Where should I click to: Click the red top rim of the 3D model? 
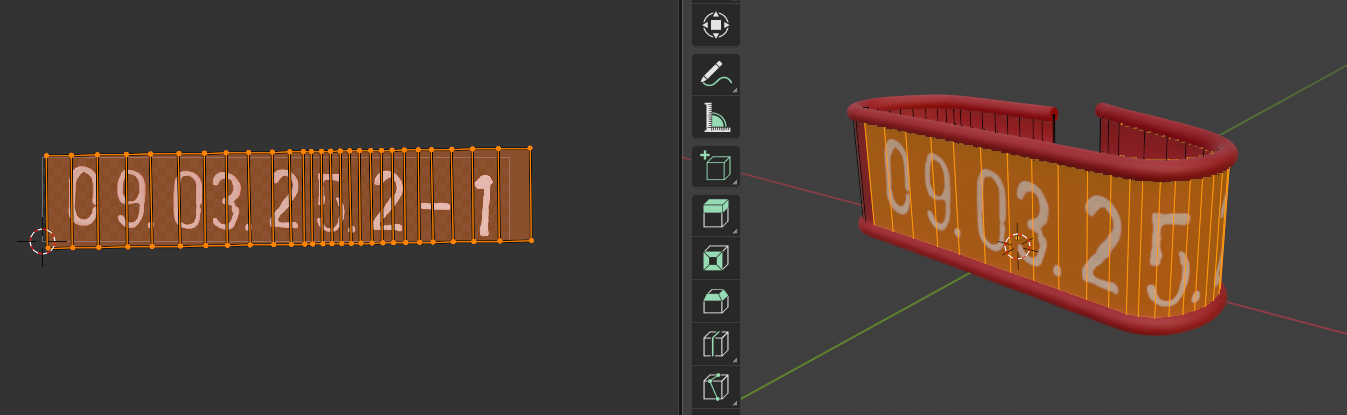(x=950, y=103)
